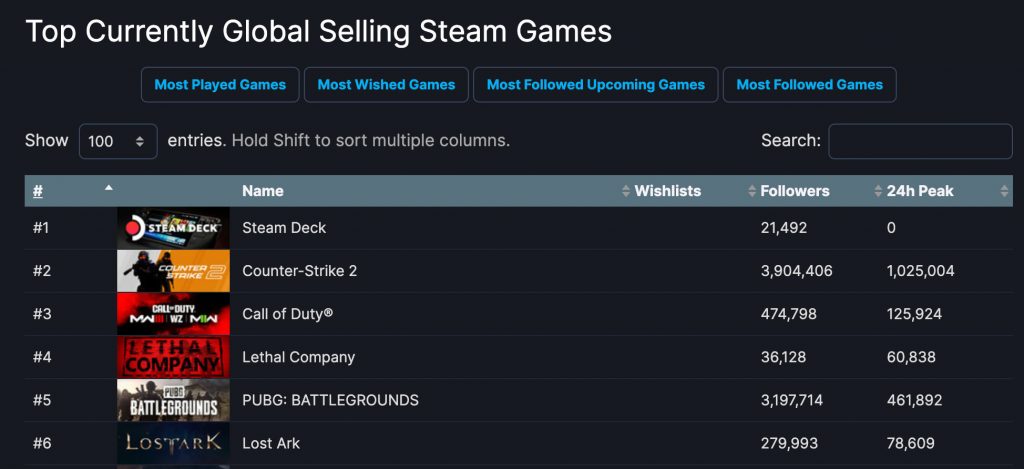
Task: Open the Call of Duty thumbnail
Action: click(x=173, y=314)
